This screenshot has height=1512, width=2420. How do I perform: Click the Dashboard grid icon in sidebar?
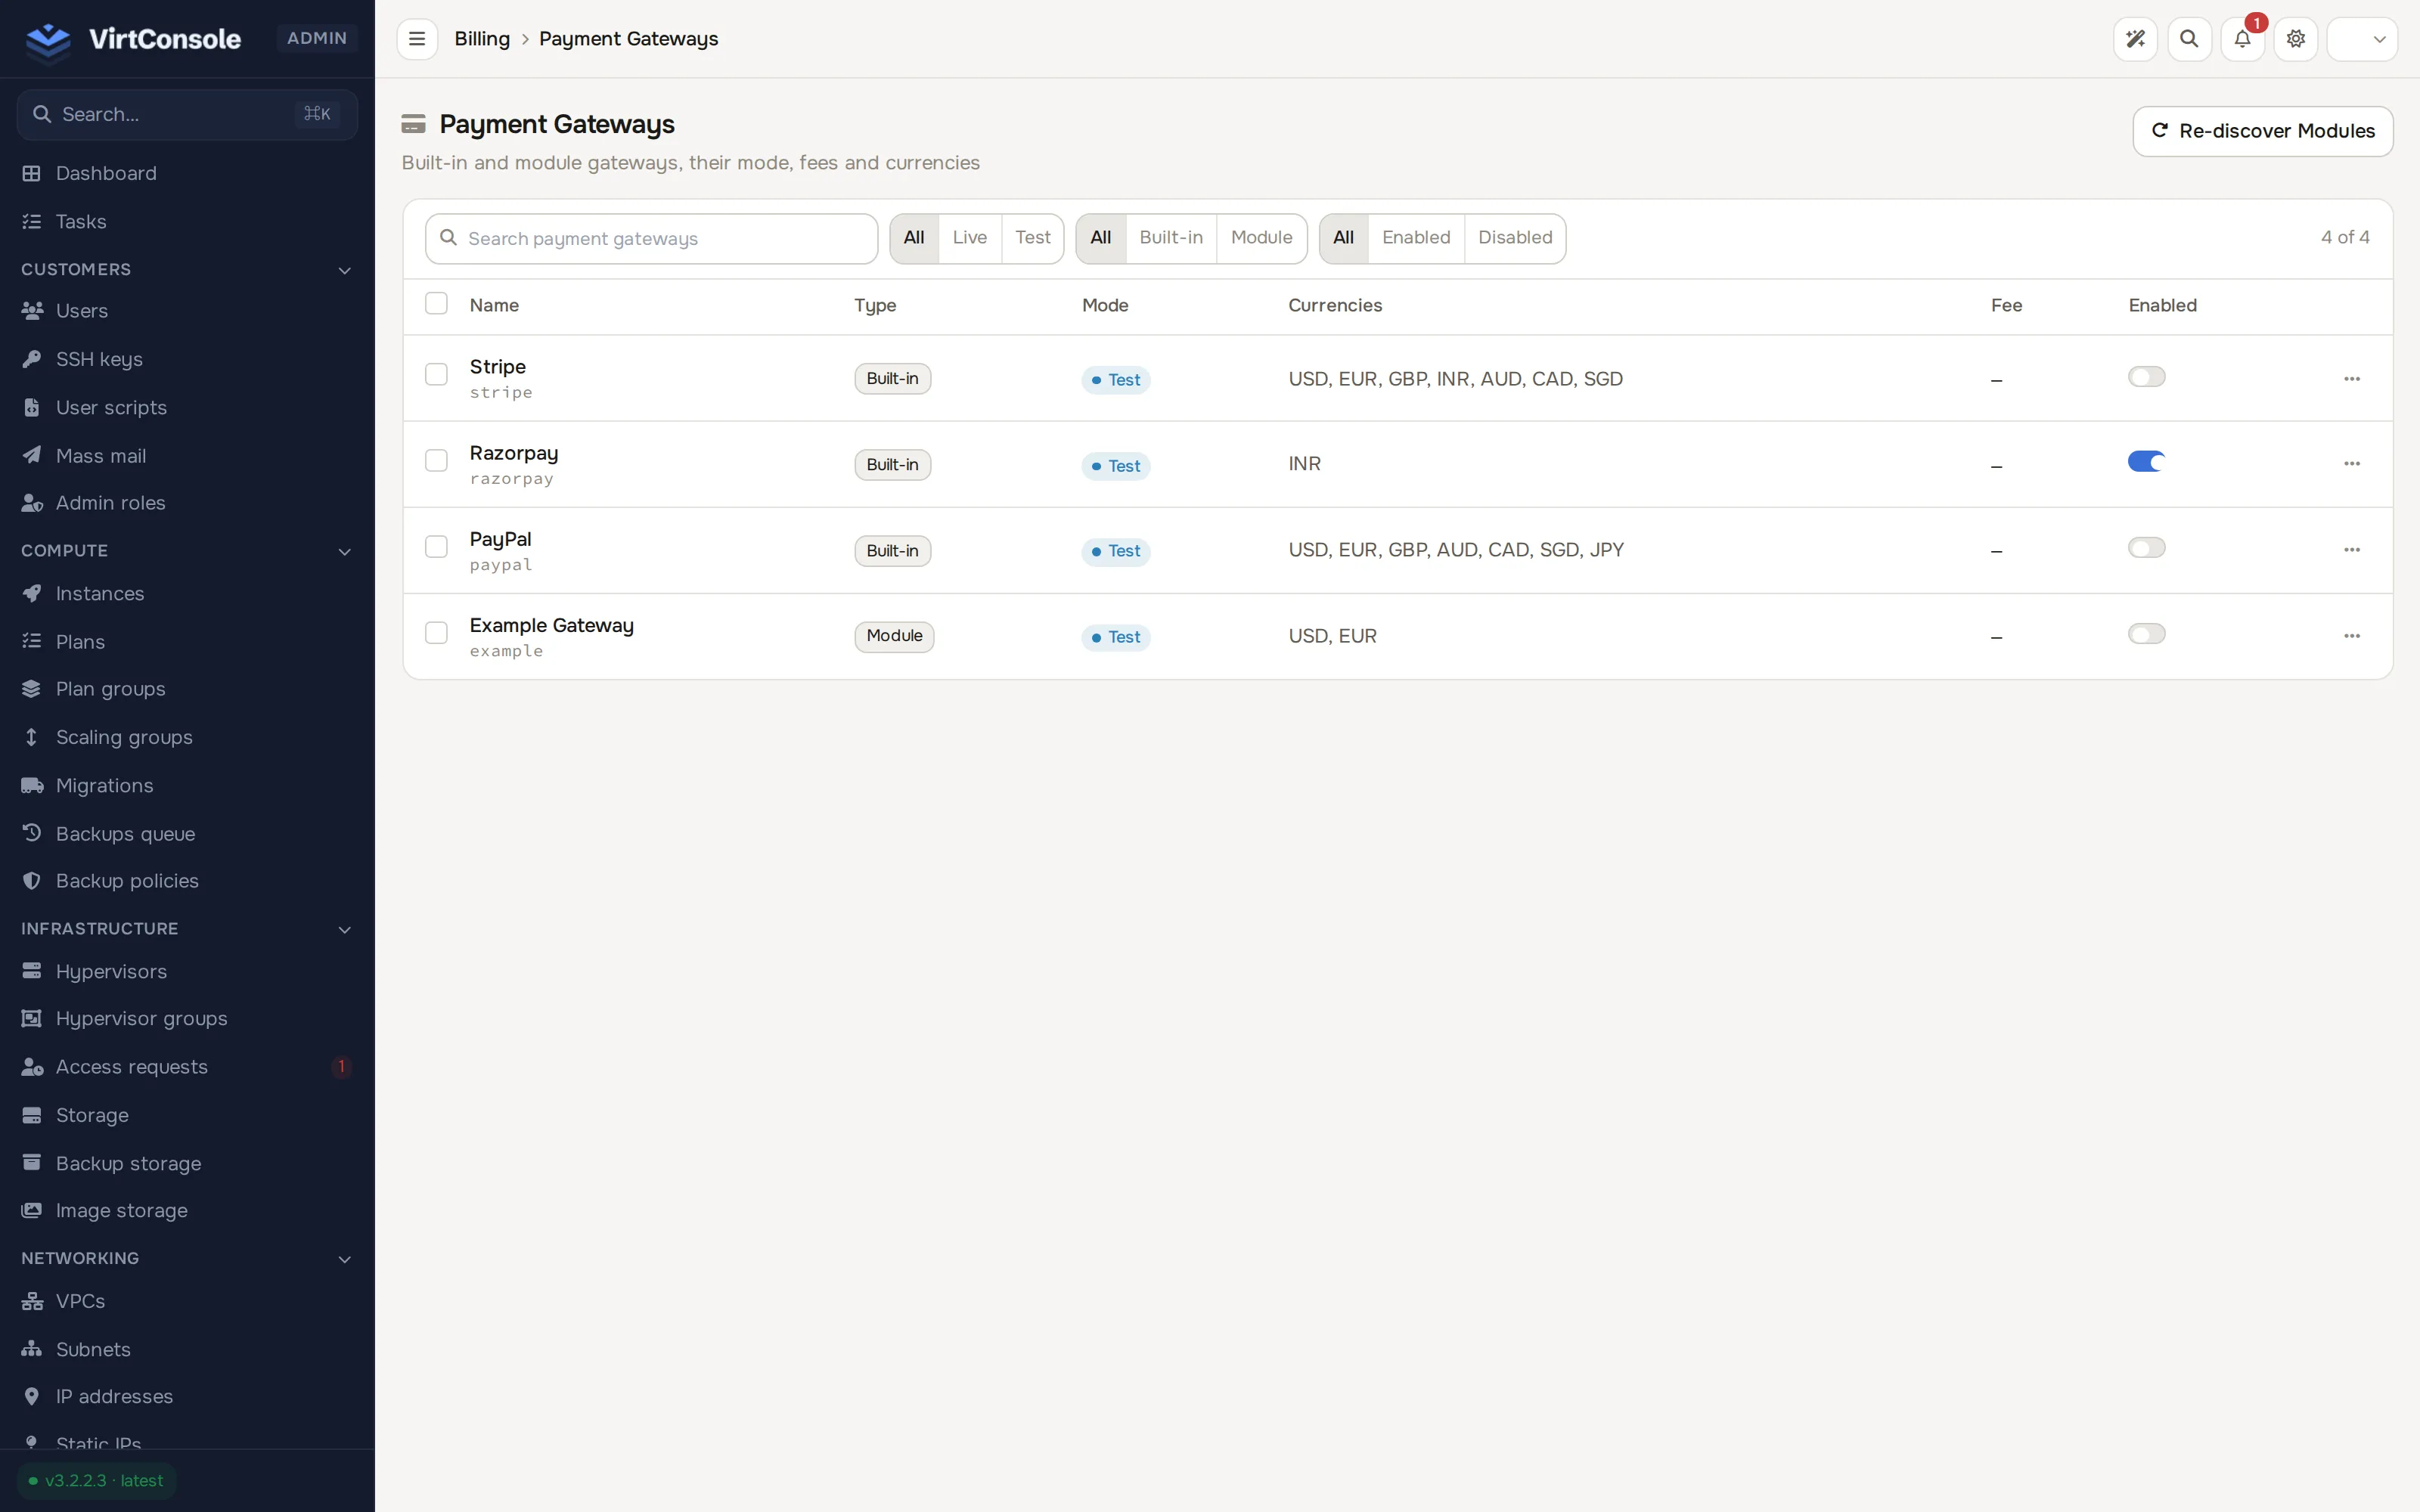(32, 173)
